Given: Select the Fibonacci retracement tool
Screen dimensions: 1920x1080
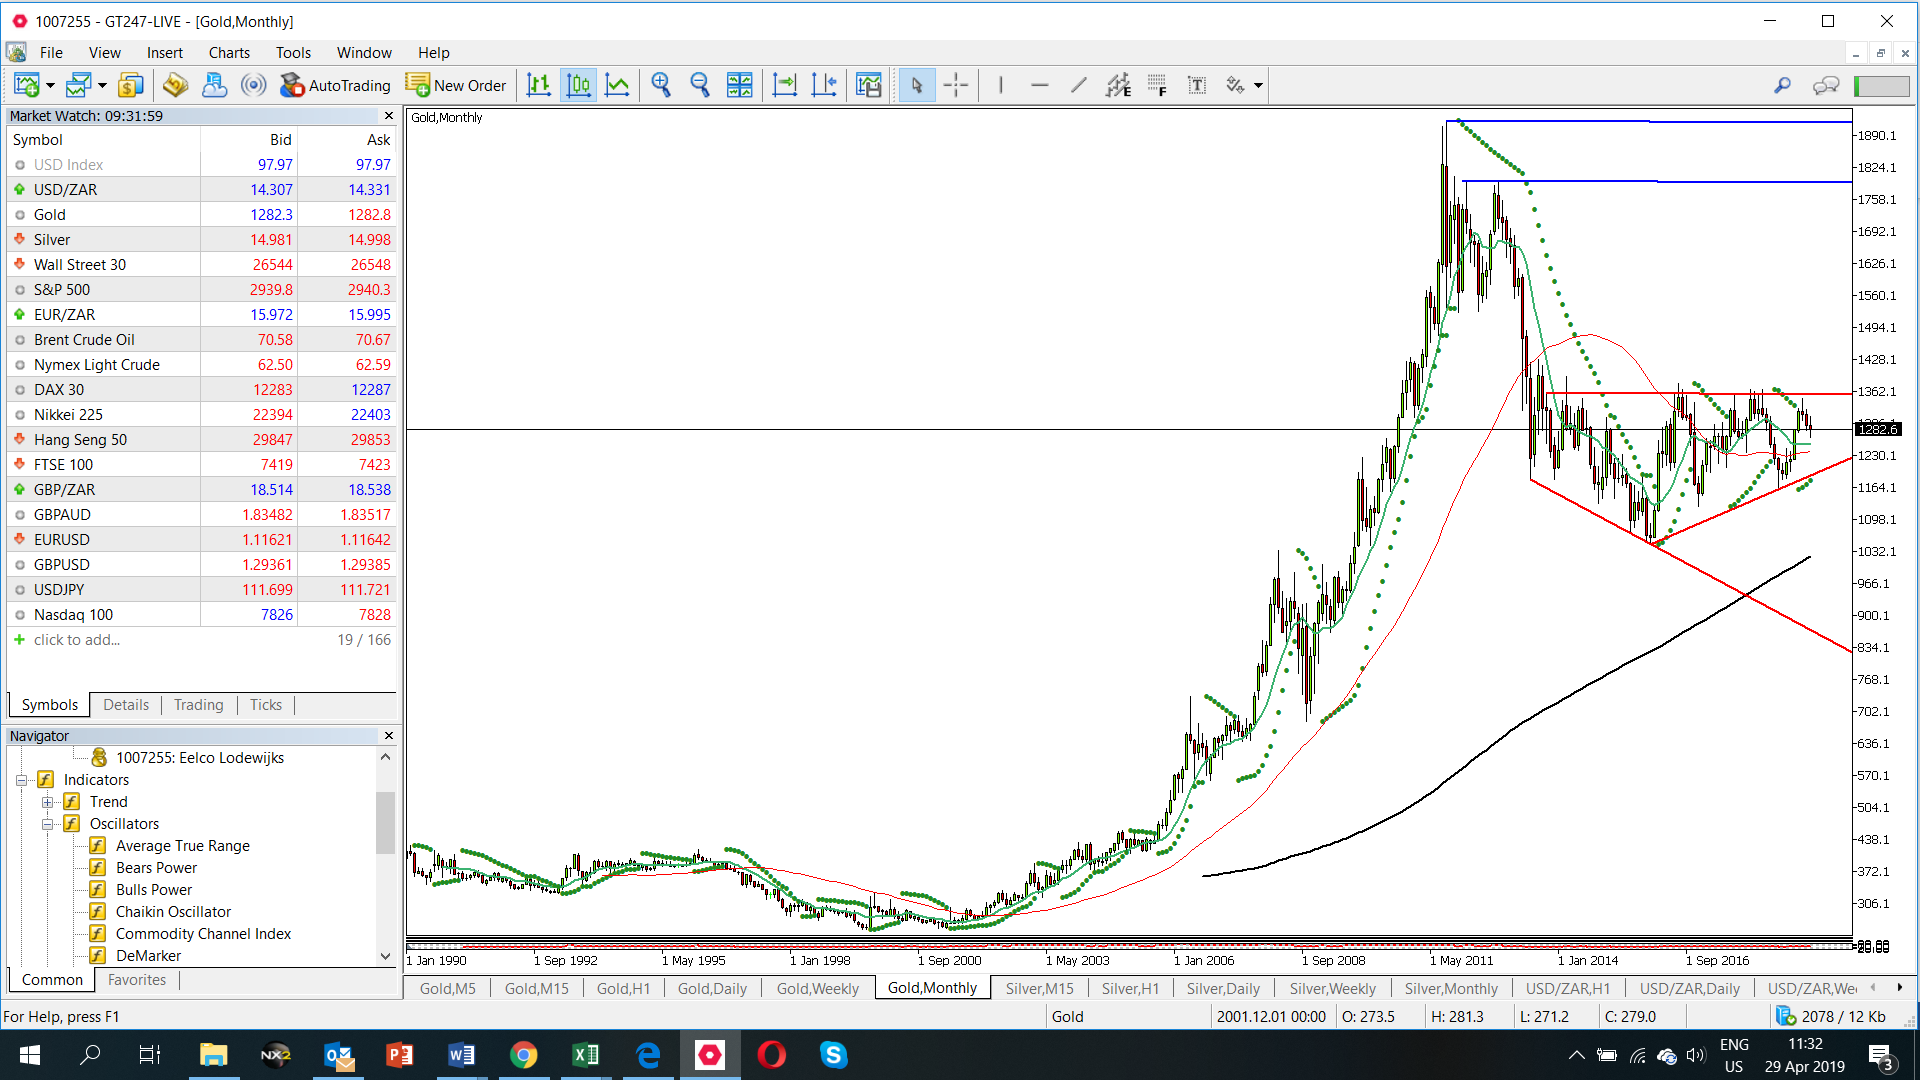Looking at the screenshot, I should point(1157,85).
